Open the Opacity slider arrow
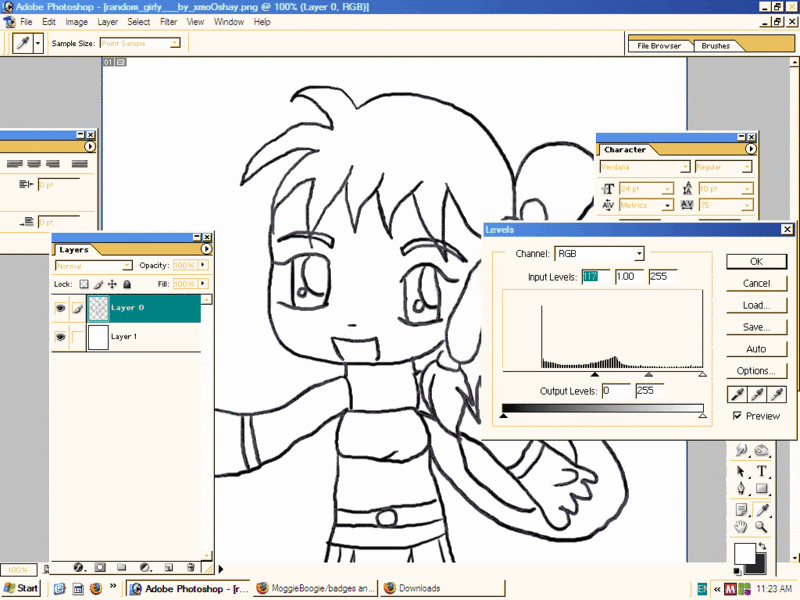Image resolution: width=800 pixels, height=600 pixels. 203,265
